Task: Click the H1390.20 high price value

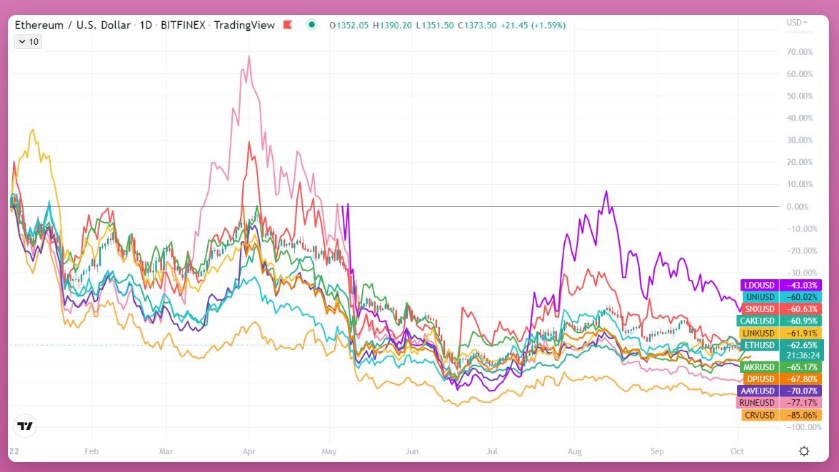Action: click(392, 25)
